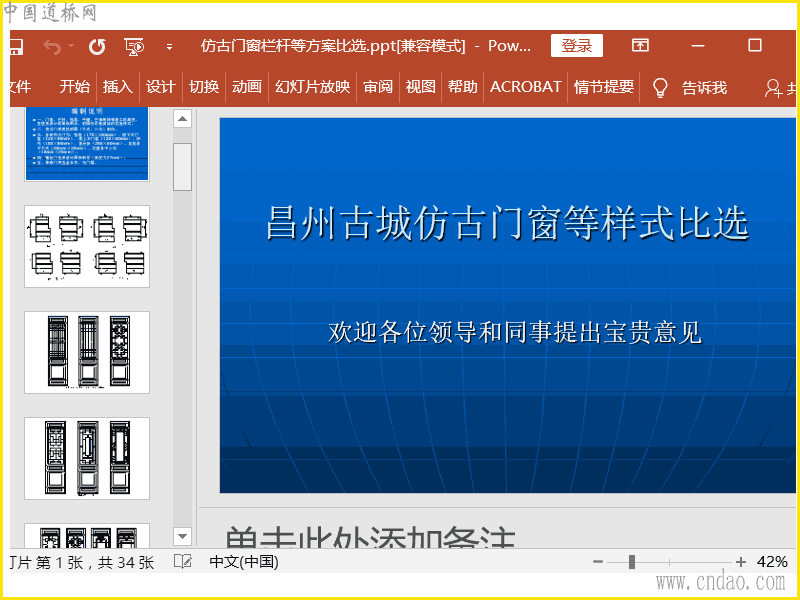The height and width of the screenshot is (600, 800).
Task: Select first thumbnail showing three door panels
Action: click(87, 352)
